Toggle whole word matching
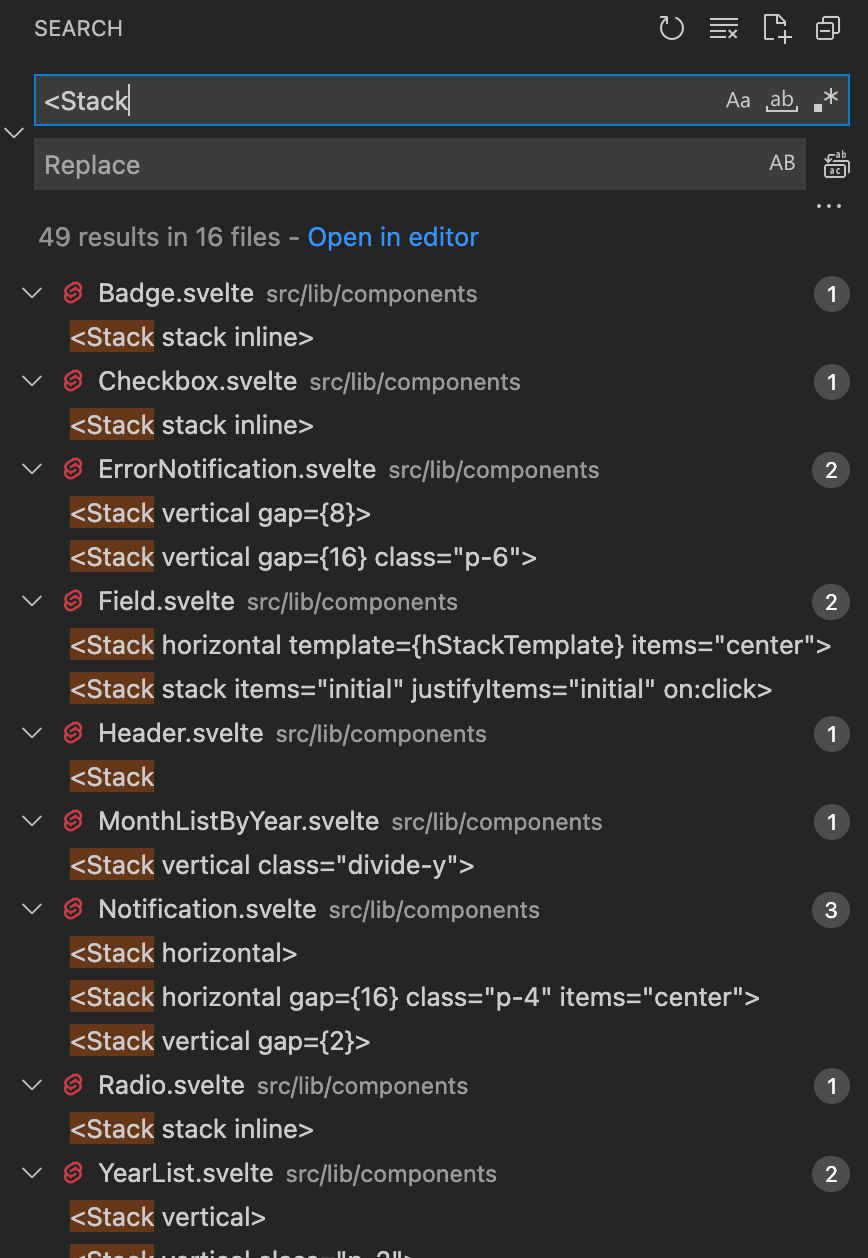This screenshot has height=1258, width=868. [781, 99]
